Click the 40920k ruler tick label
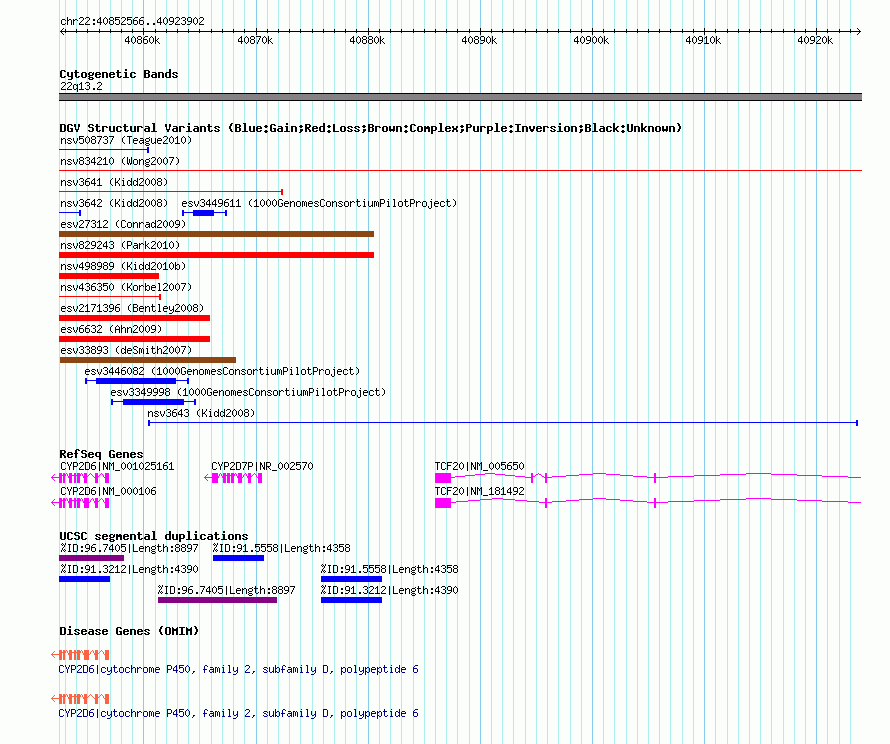The image size is (890, 744). click(x=815, y=40)
